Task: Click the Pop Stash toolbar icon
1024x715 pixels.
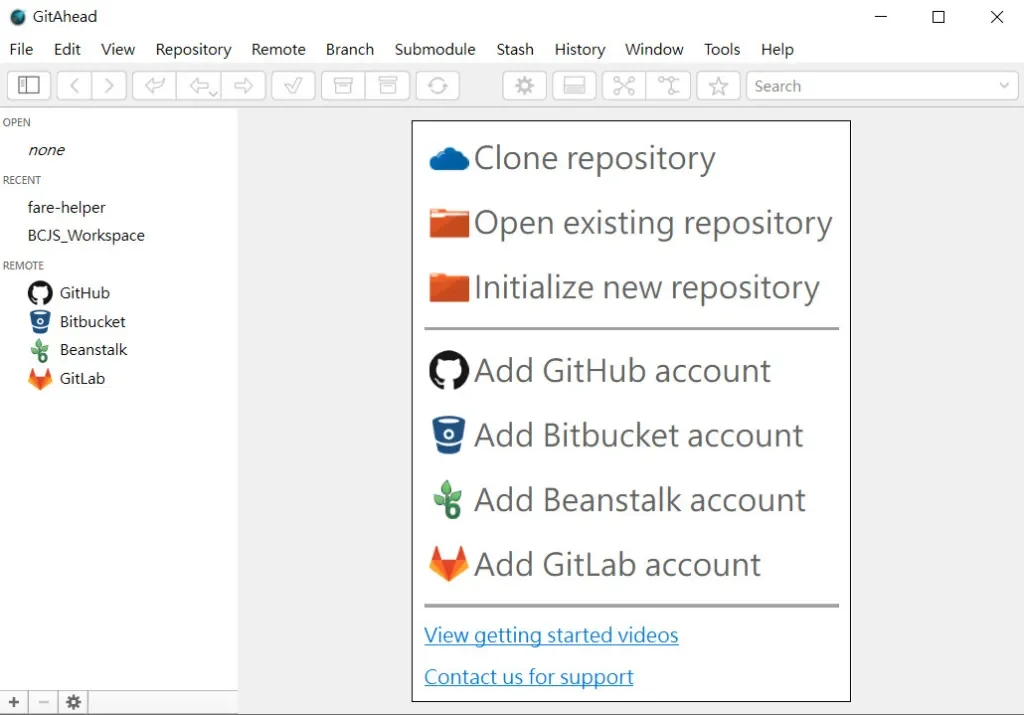Action: (387, 86)
